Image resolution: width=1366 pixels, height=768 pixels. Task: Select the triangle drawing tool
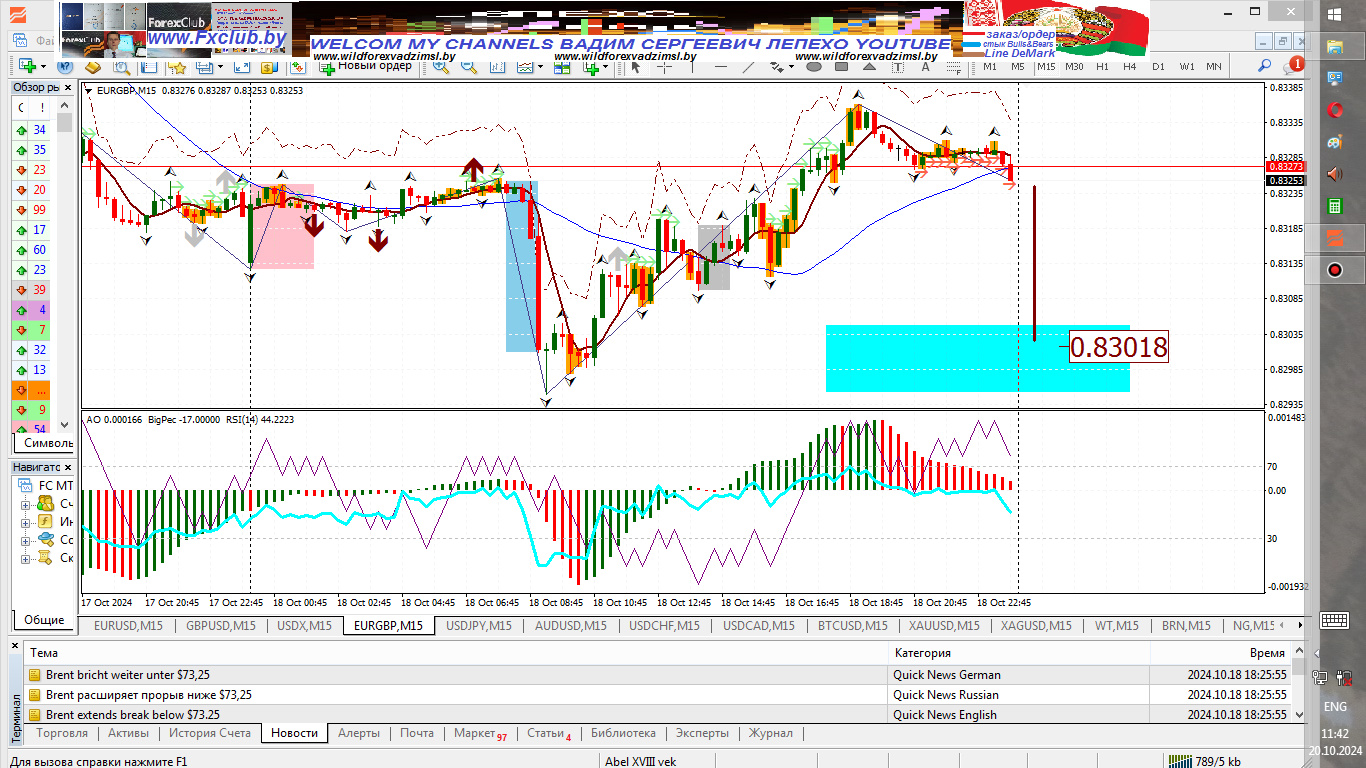click(x=870, y=66)
